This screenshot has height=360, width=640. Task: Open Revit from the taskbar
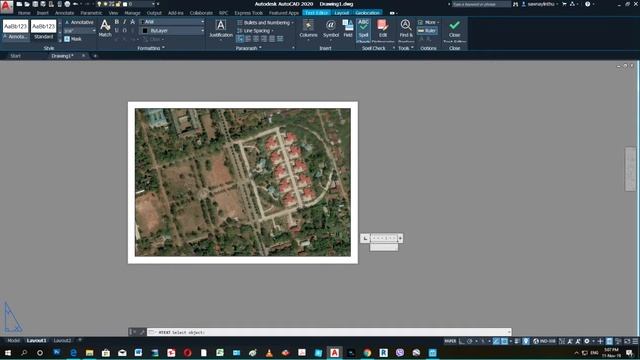pos(383,353)
